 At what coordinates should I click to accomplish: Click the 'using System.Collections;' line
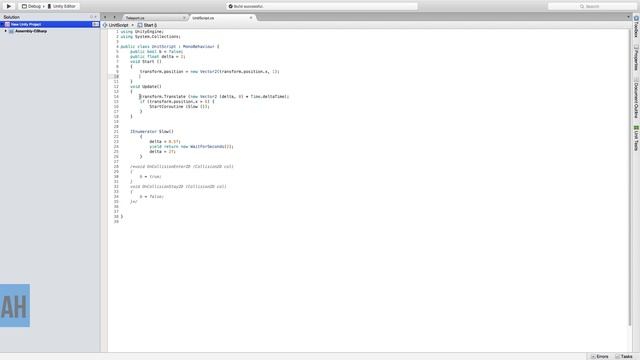150,37
